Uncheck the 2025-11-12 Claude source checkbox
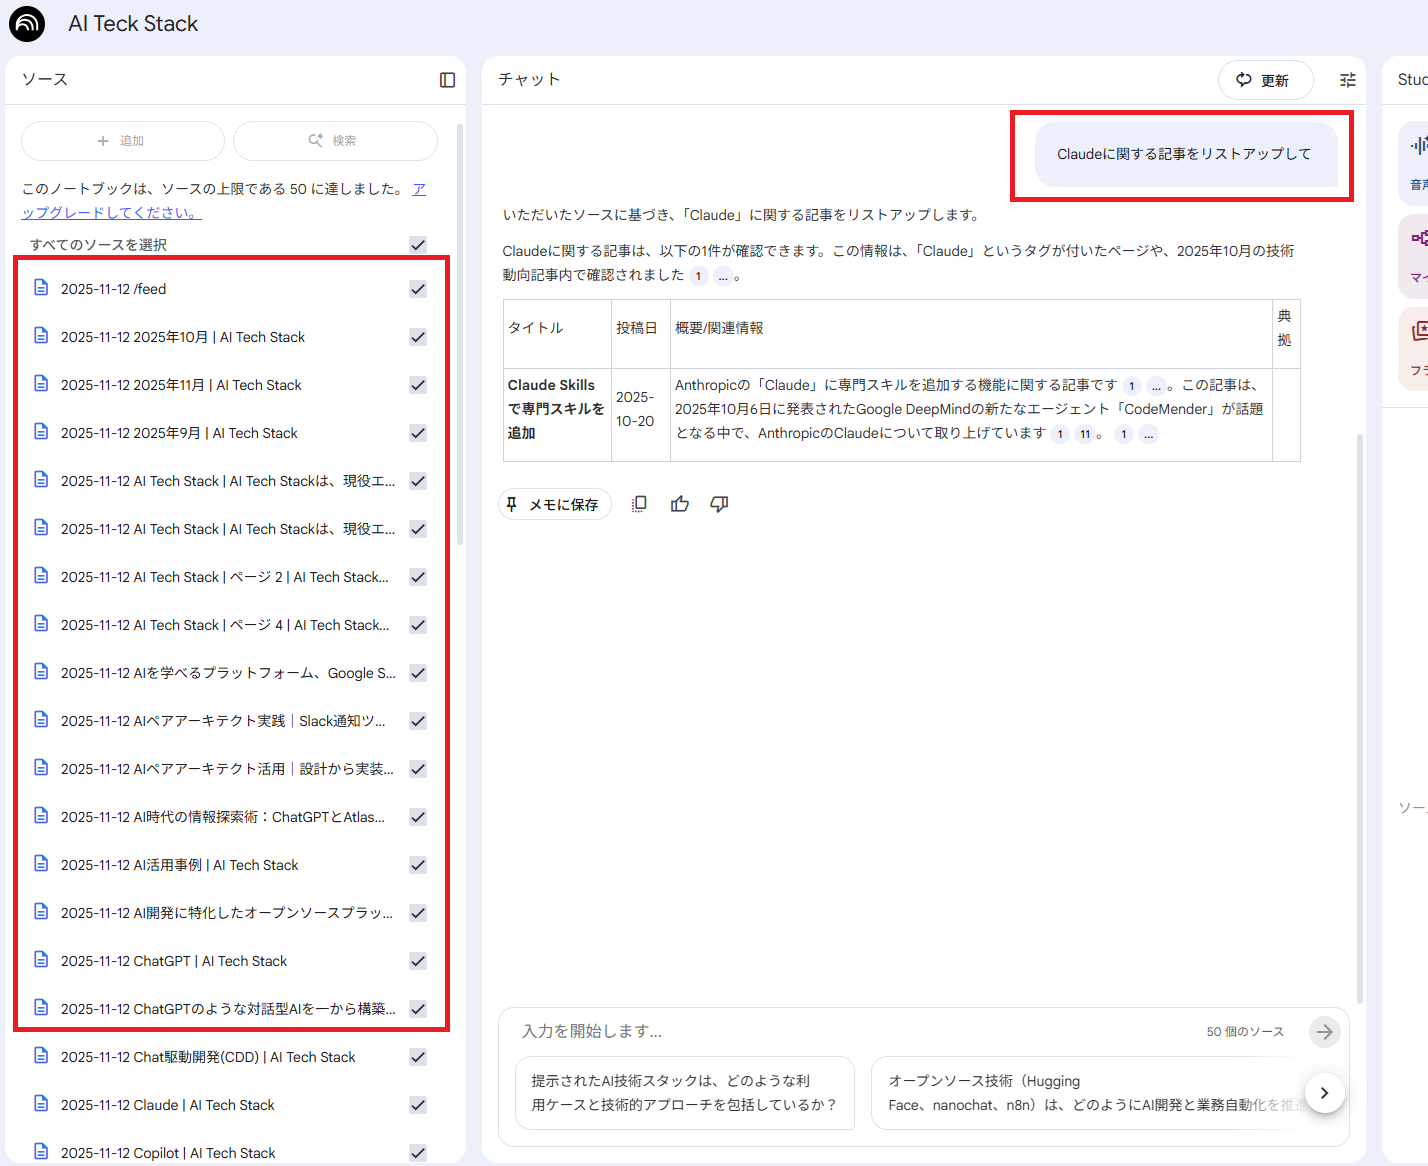Viewport: 1428px width, 1166px height. (x=418, y=1105)
